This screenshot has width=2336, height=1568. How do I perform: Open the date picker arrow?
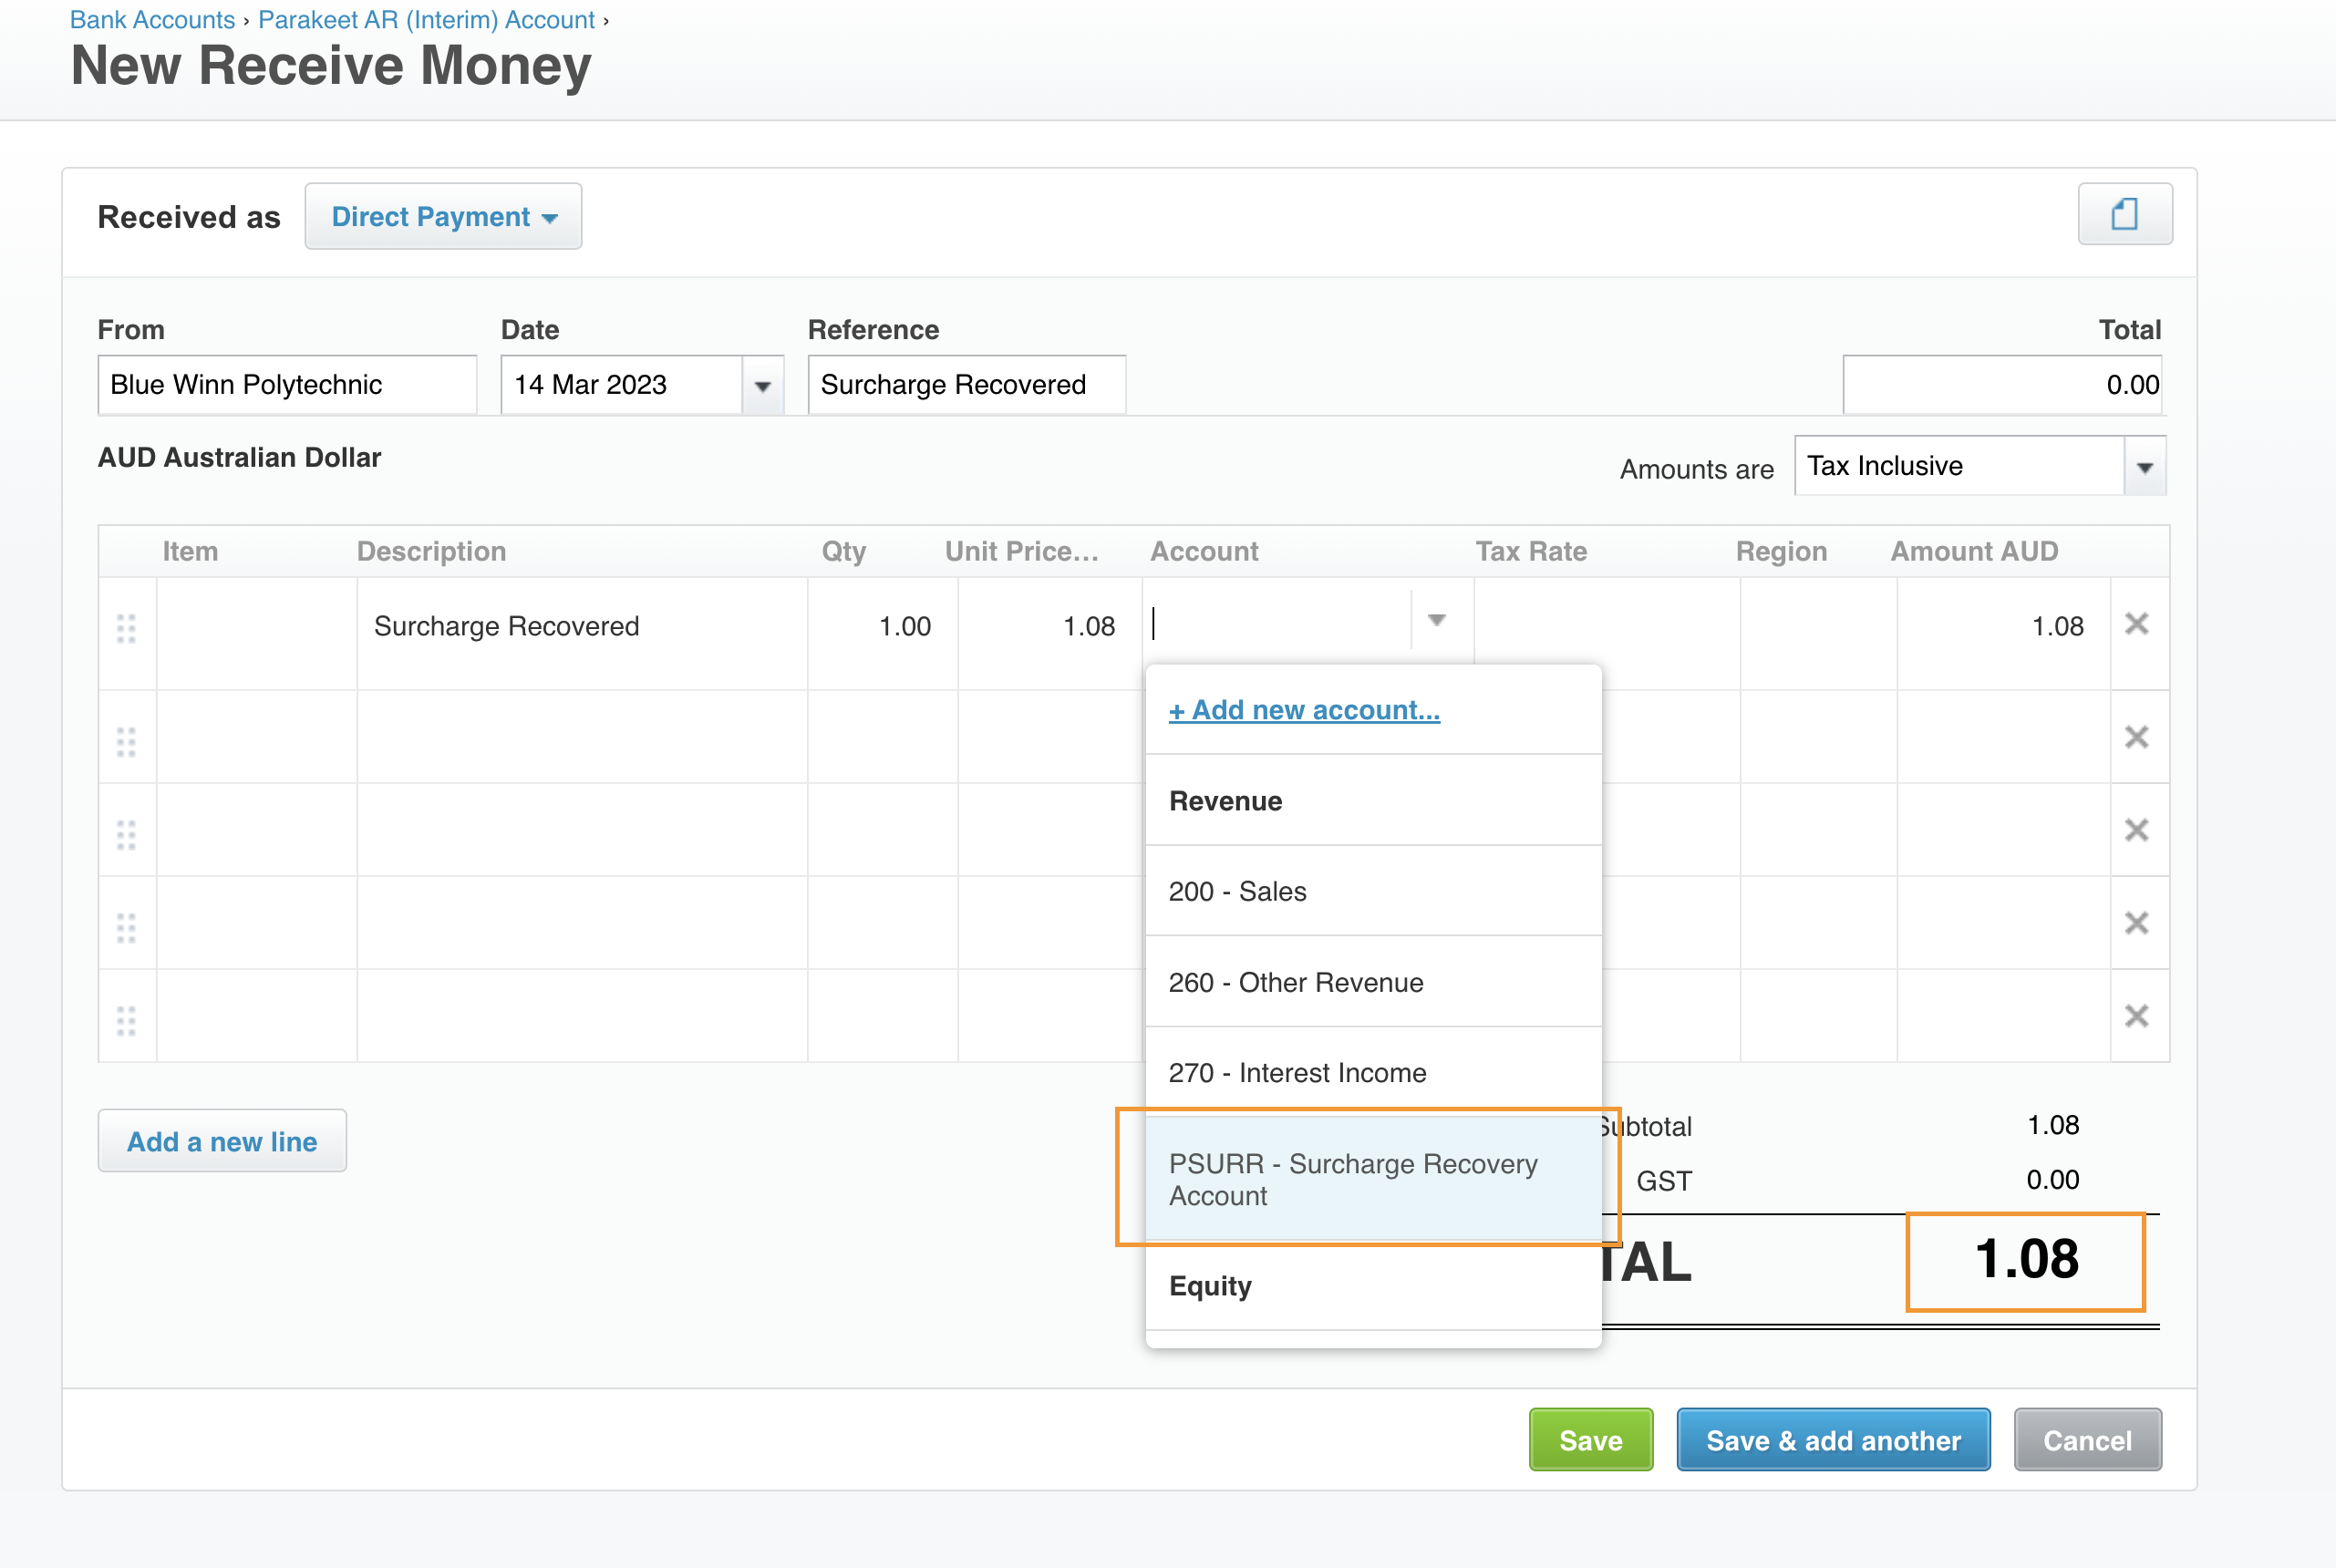pos(762,386)
